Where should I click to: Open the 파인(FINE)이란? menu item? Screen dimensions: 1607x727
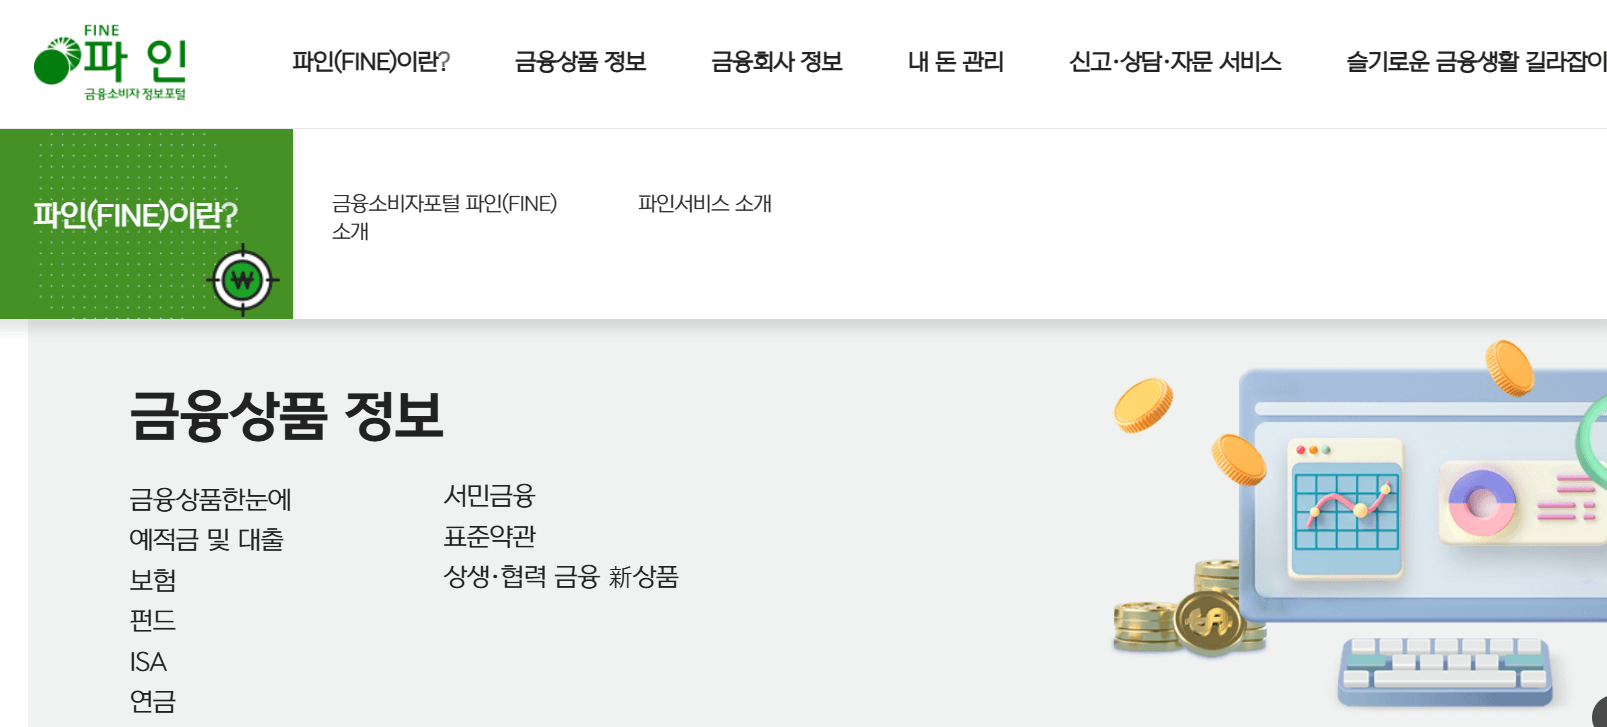(x=371, y=62)
